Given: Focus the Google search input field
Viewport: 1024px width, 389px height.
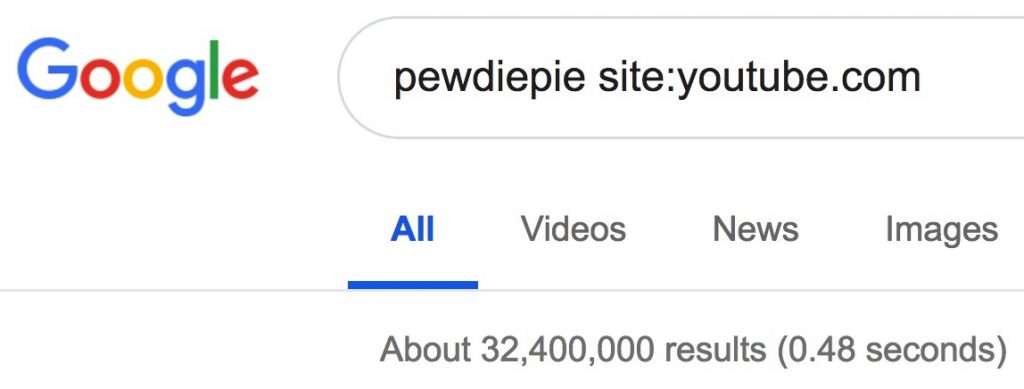Looking at the screenshot, I should pyautogui.click(x=680, y=78).
